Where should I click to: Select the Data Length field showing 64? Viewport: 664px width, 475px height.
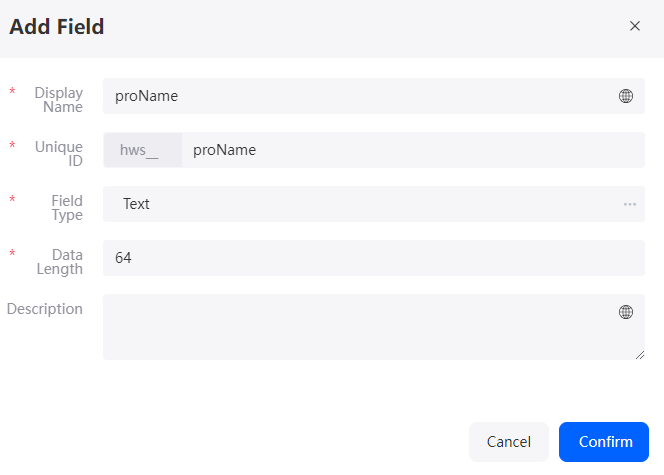click(x=374, y=258)
